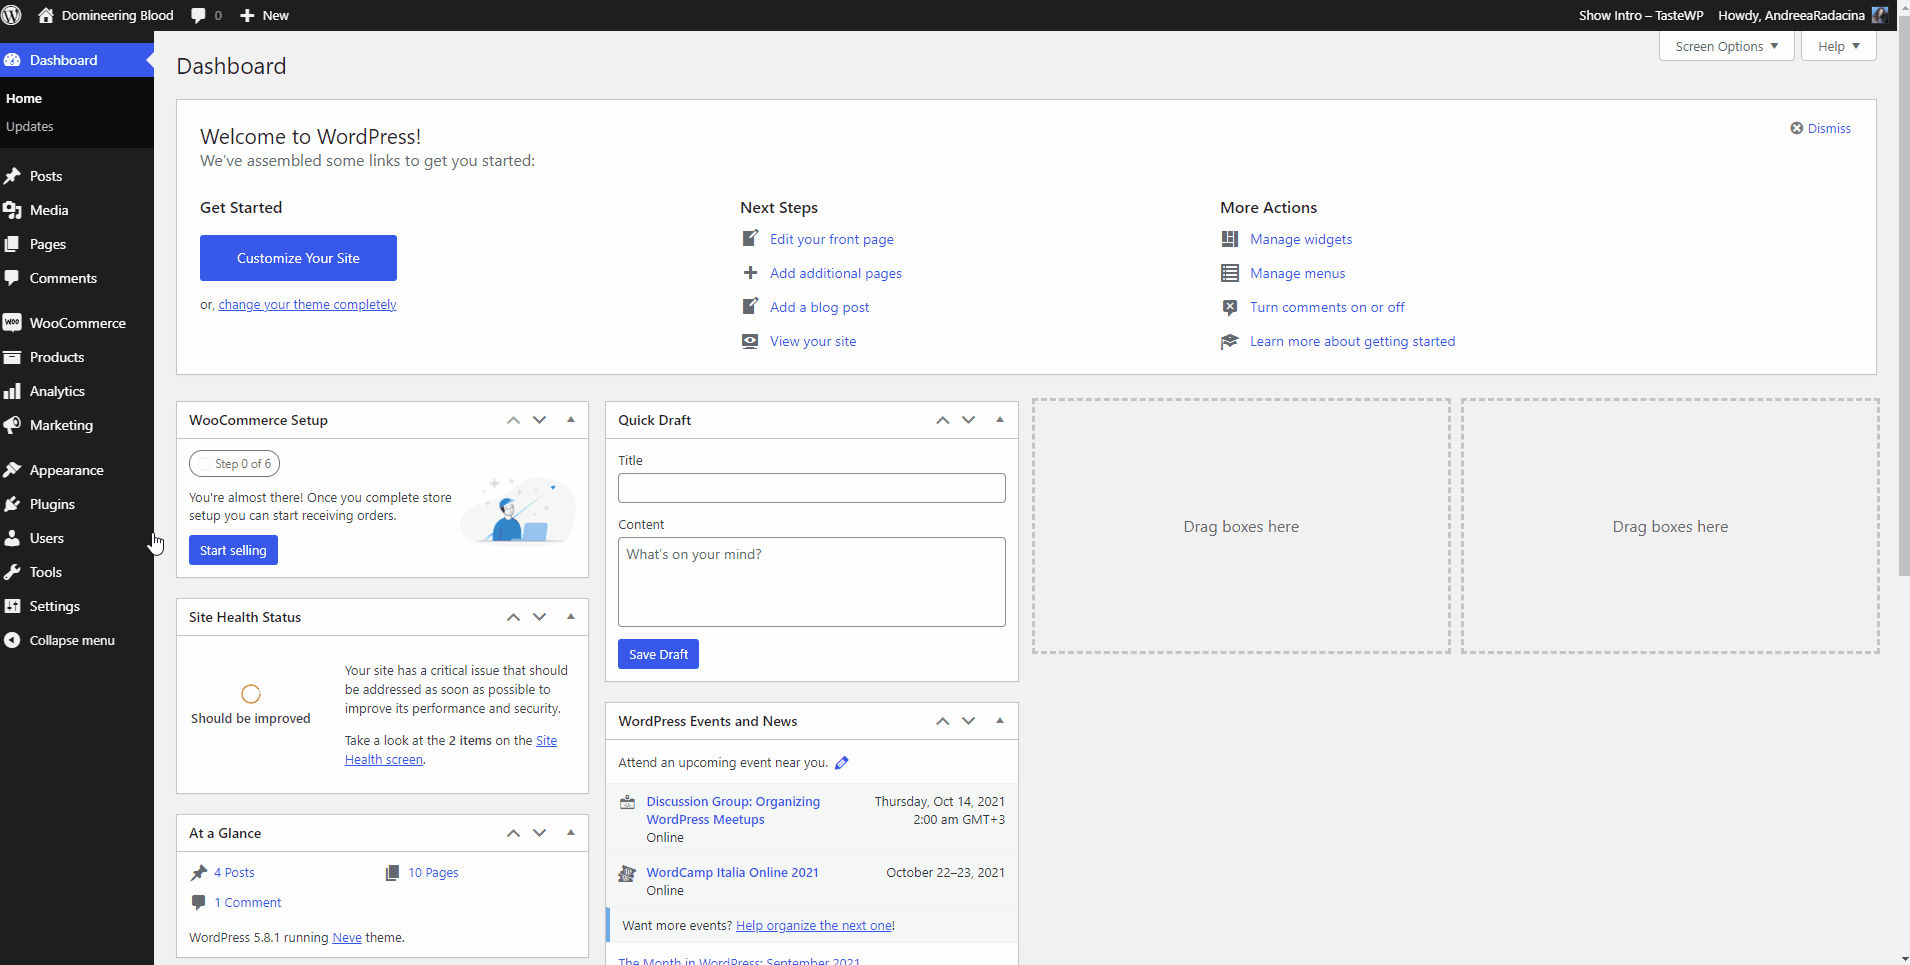Click the WooCommerce setup illustration
This screenshot has height=965, width=1910.
518,510
